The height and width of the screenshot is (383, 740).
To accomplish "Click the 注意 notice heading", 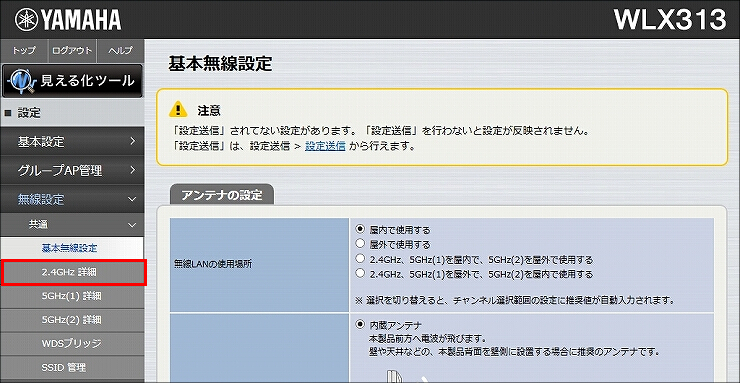I will [209, 111].
